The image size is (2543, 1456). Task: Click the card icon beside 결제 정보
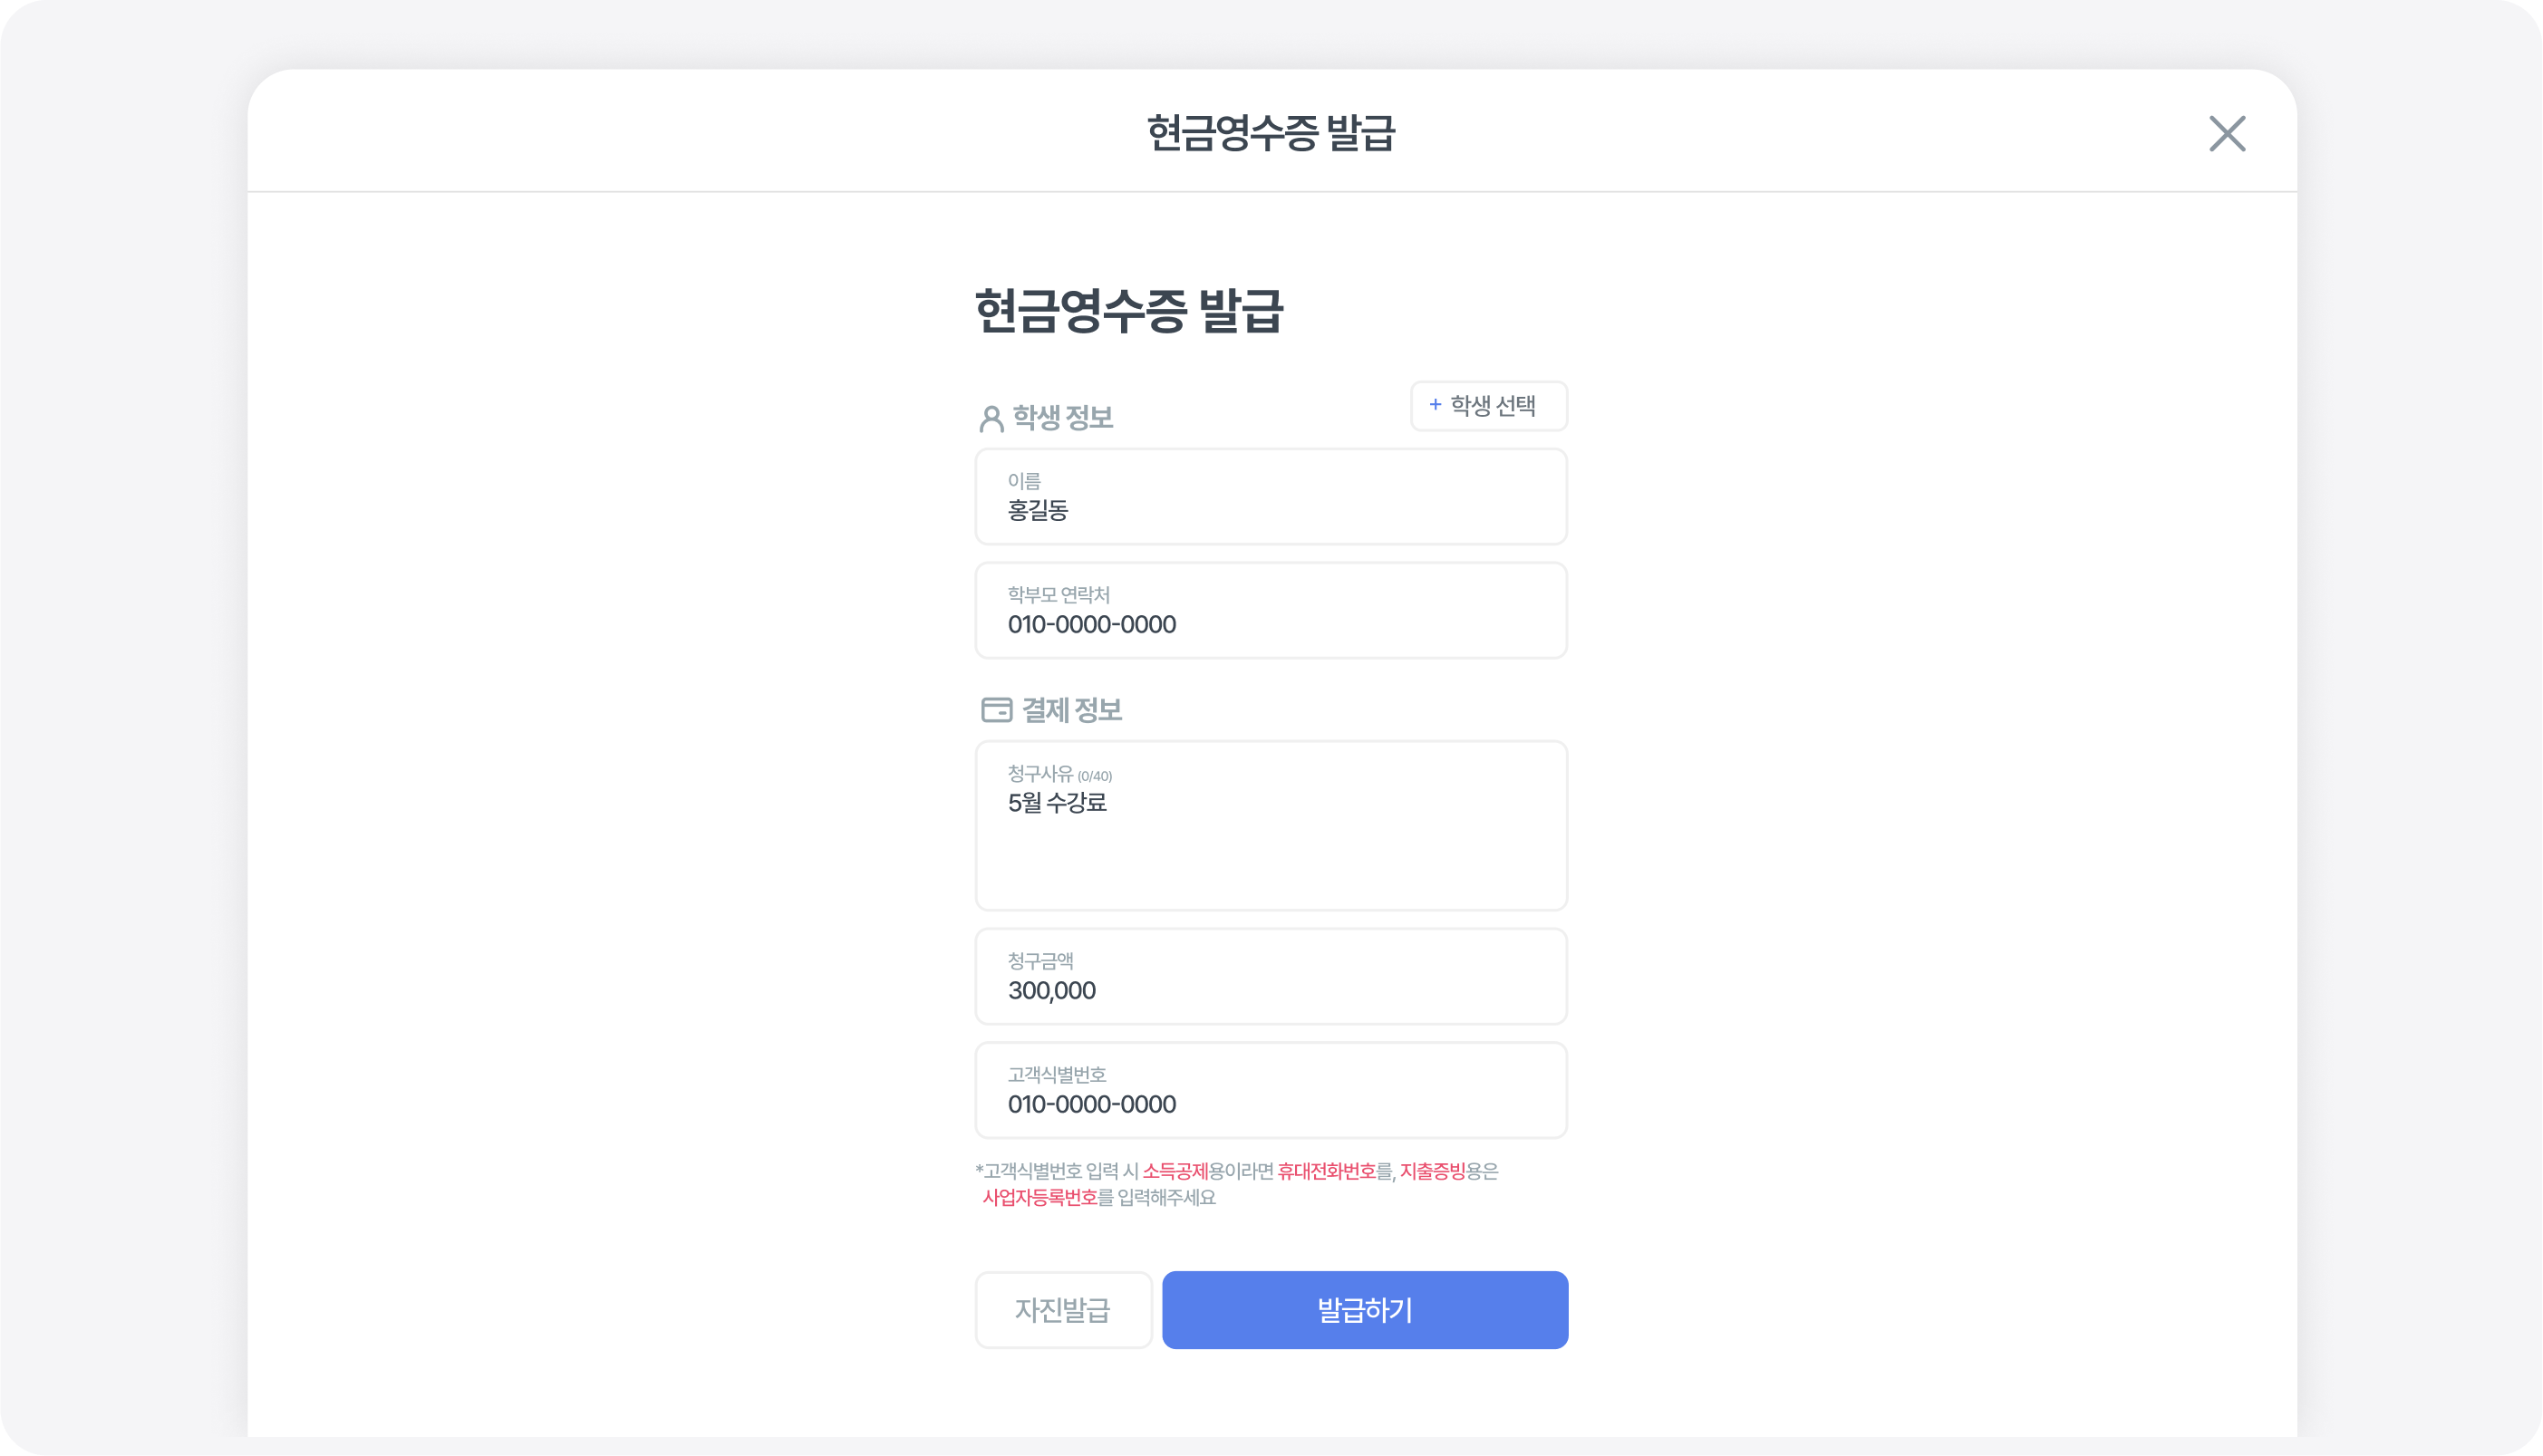996,710
